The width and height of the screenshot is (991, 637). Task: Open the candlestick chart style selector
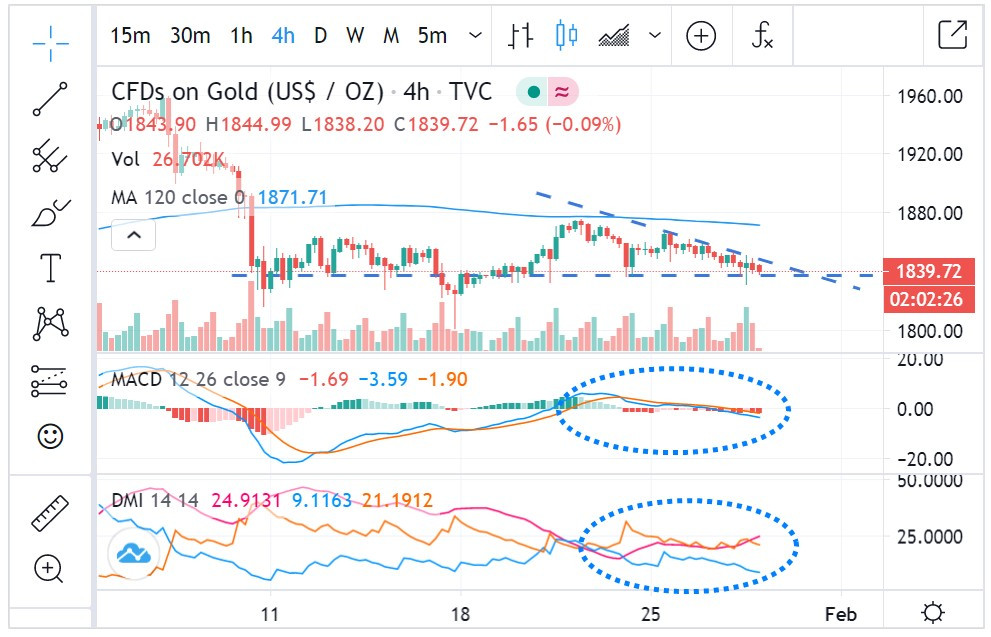tap(567, 36)
